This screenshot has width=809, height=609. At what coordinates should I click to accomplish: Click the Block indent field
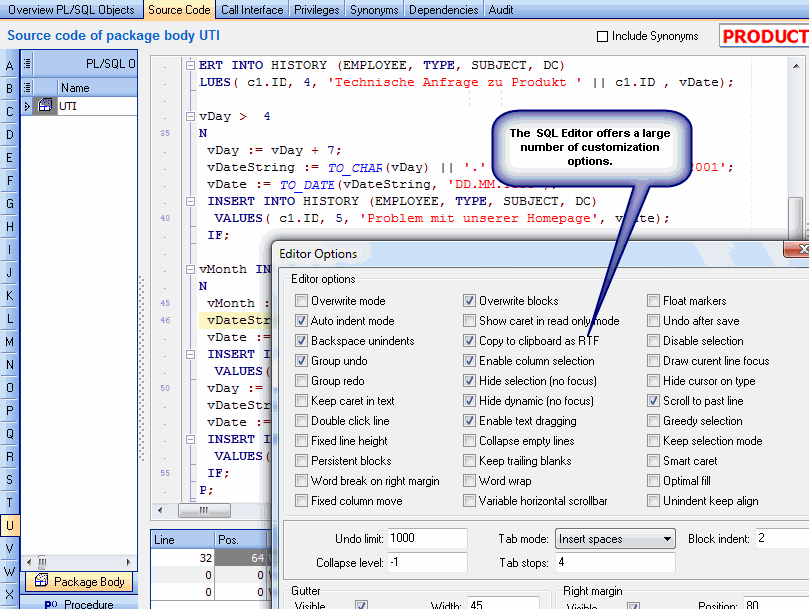782,538
